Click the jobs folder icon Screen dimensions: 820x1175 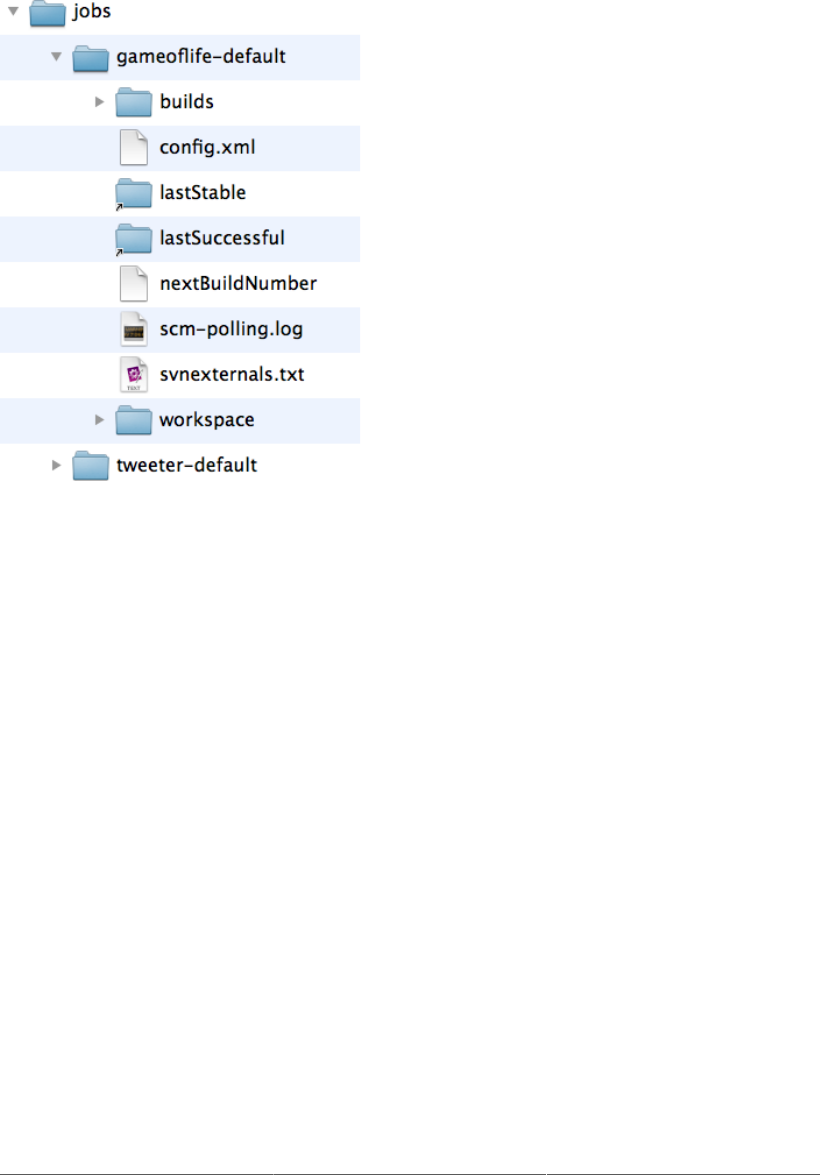(47, 13)
